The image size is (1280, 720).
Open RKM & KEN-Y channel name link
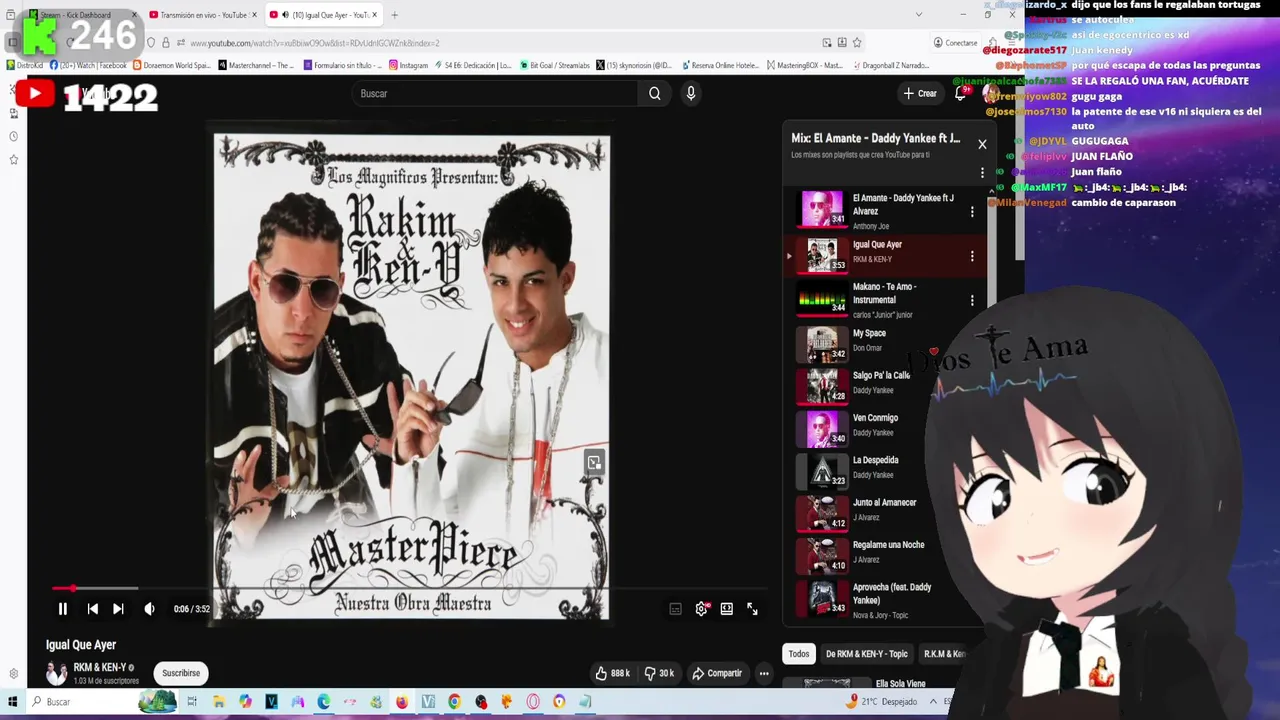coord(99,667)
